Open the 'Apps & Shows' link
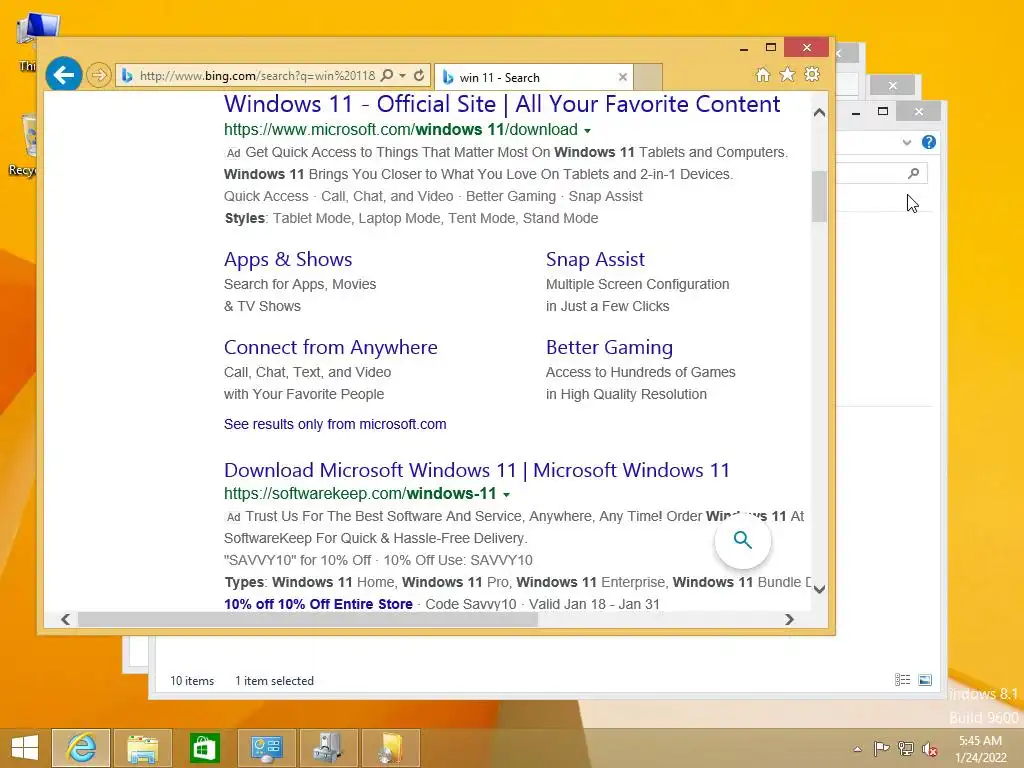This screenshot has width=1024, height=768. pos(288,259)
